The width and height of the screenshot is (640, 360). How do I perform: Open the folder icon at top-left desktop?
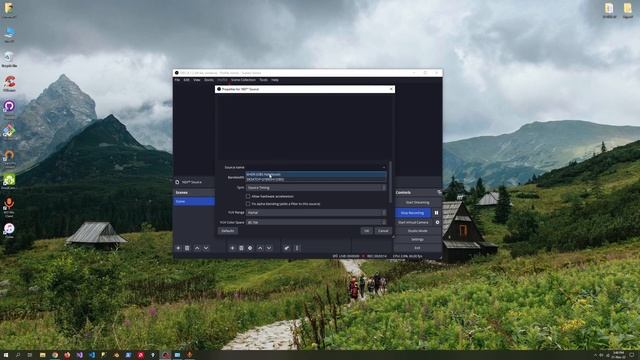[9, 9]
